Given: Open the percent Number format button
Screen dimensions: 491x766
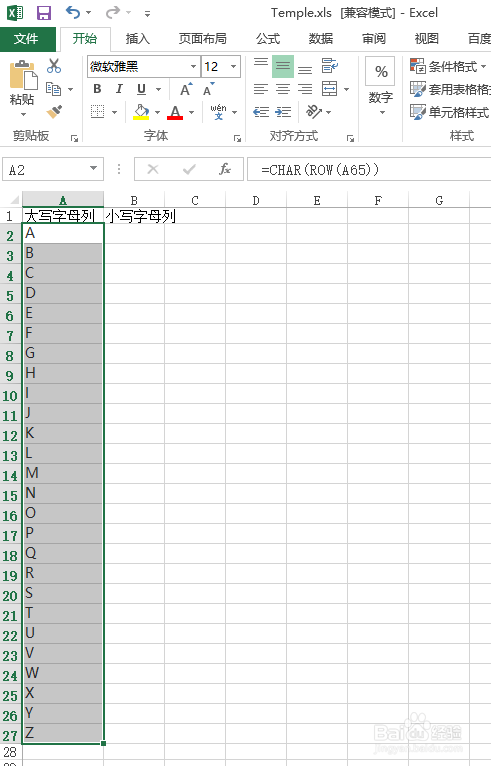Looking at the screenshot, I should [x=381, y=72].
